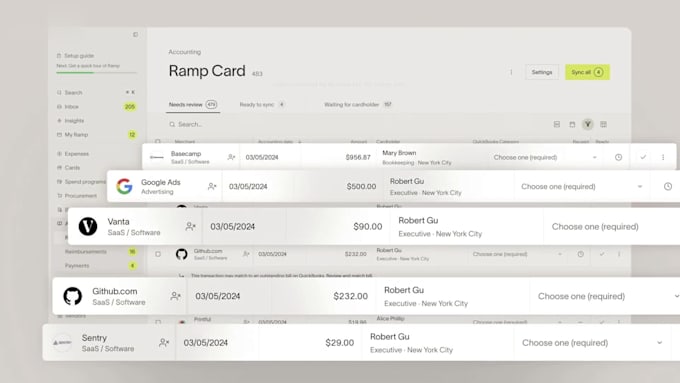Screen dimensions: 680x383
Task: Click cardholder name Mary Brown
Action: click(399, 153)
